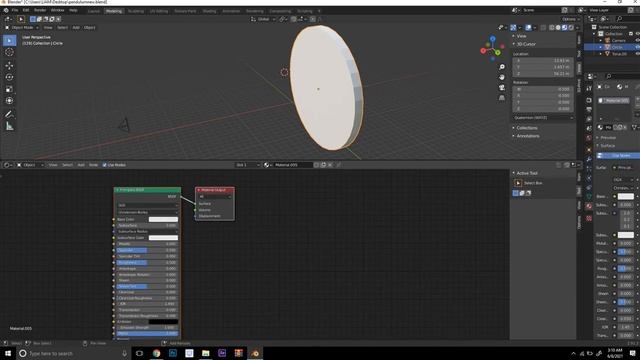The height and width of the screenshot is (360, 640).
Task: Open the Render menu
Action: coord(40,10)
